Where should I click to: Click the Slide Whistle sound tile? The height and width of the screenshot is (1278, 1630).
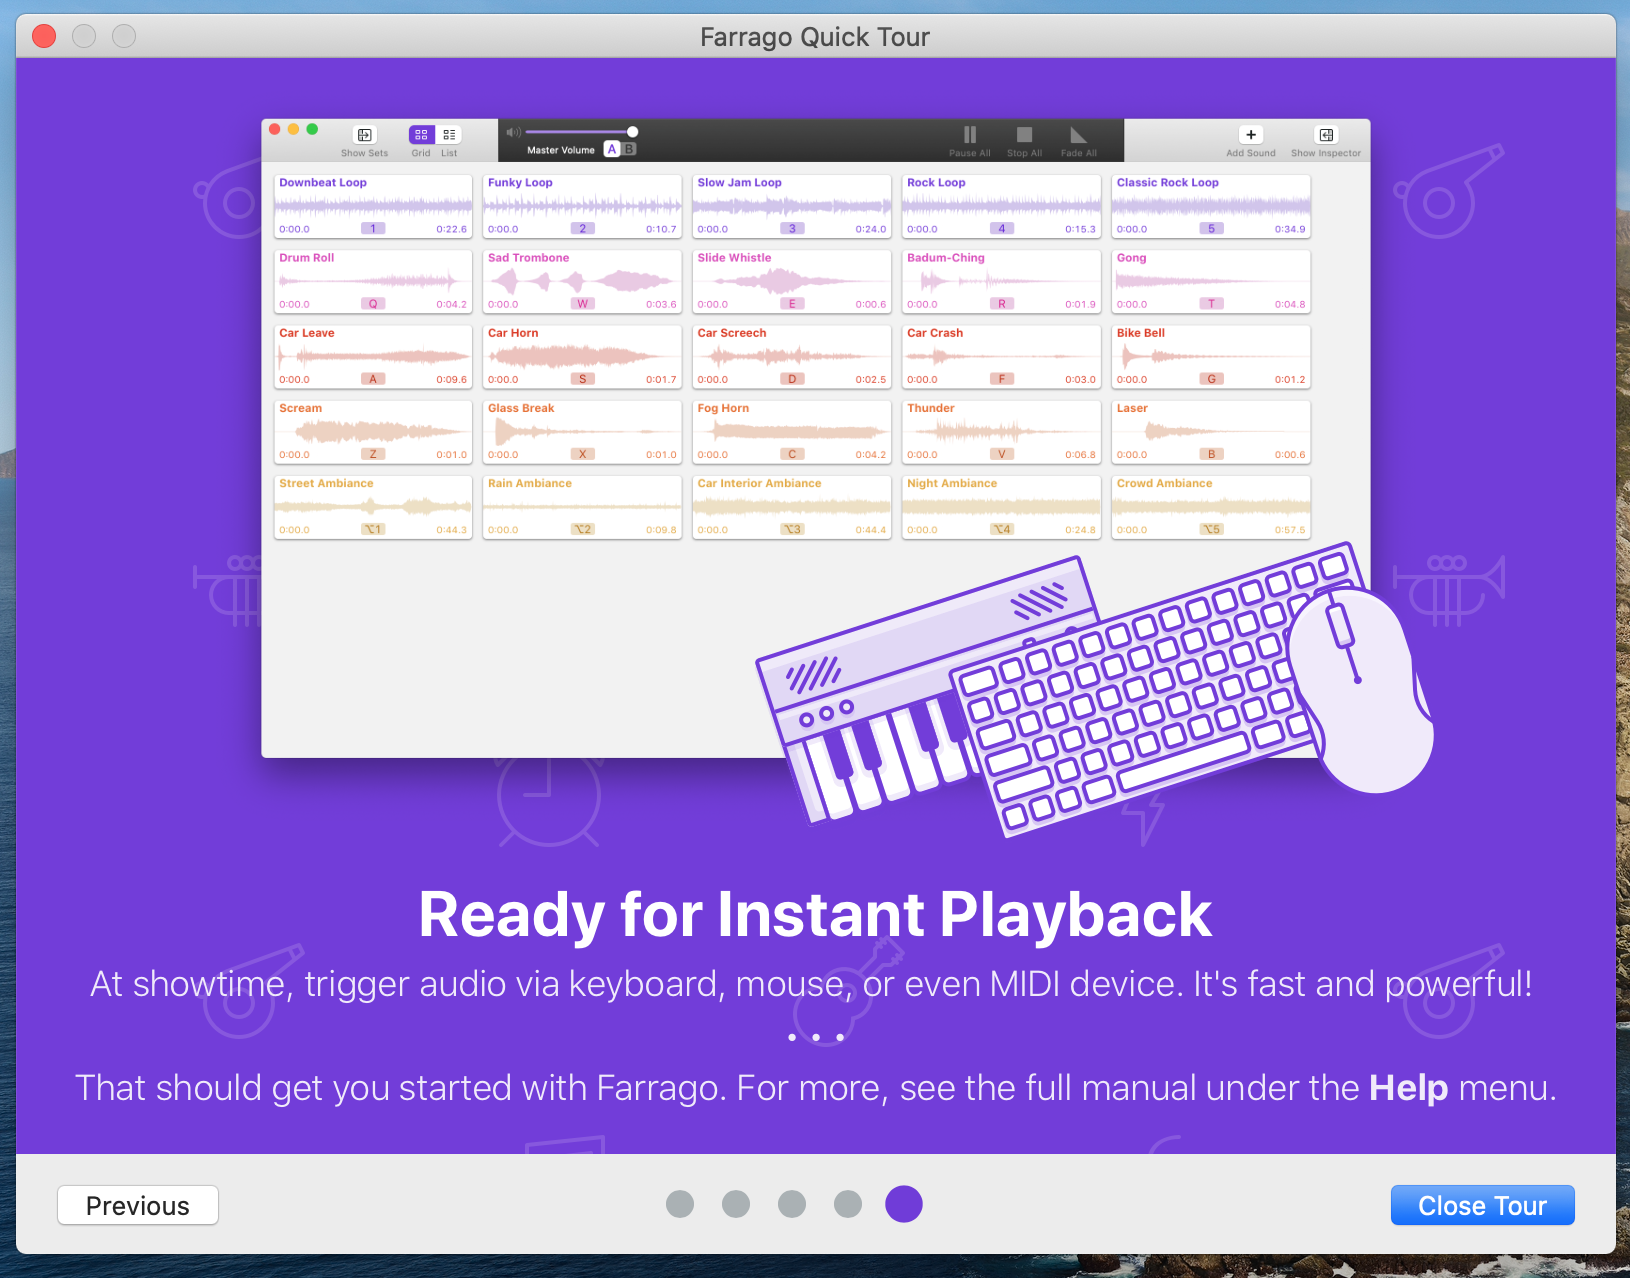coord(792,281)
